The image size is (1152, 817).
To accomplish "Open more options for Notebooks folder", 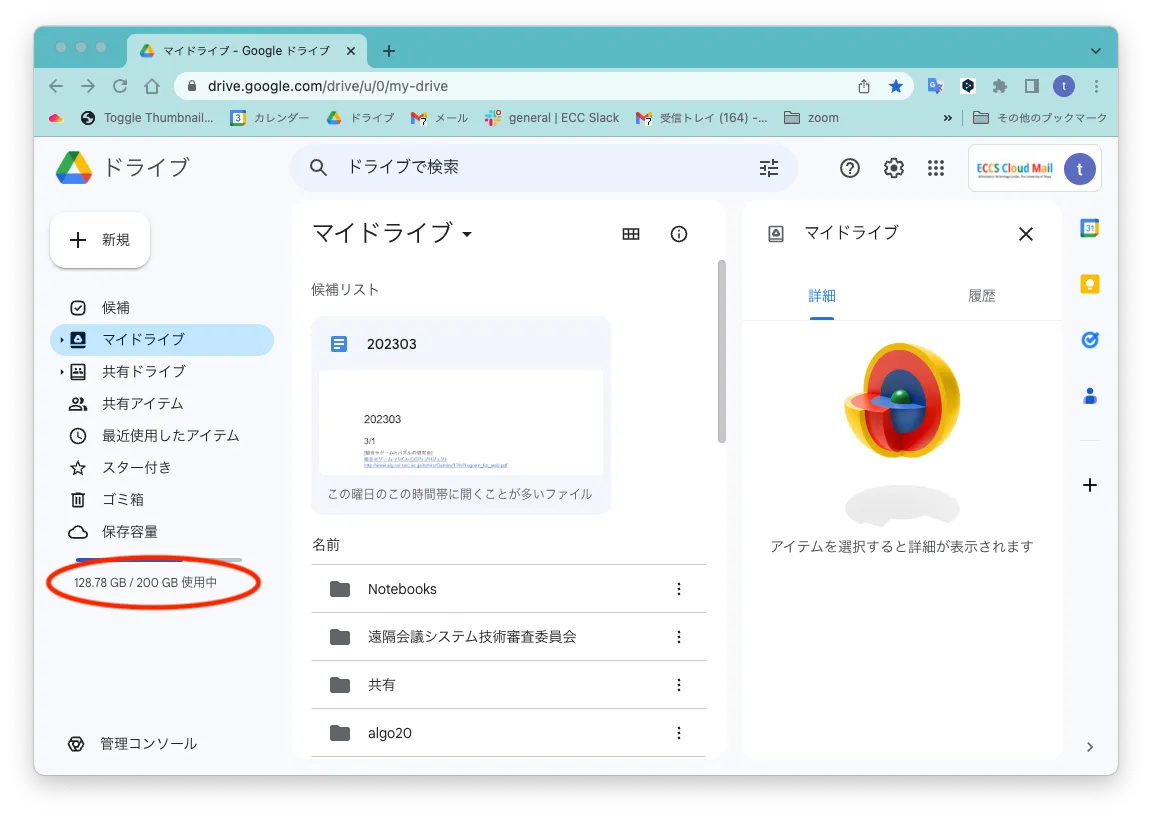I will coord(679,589).
